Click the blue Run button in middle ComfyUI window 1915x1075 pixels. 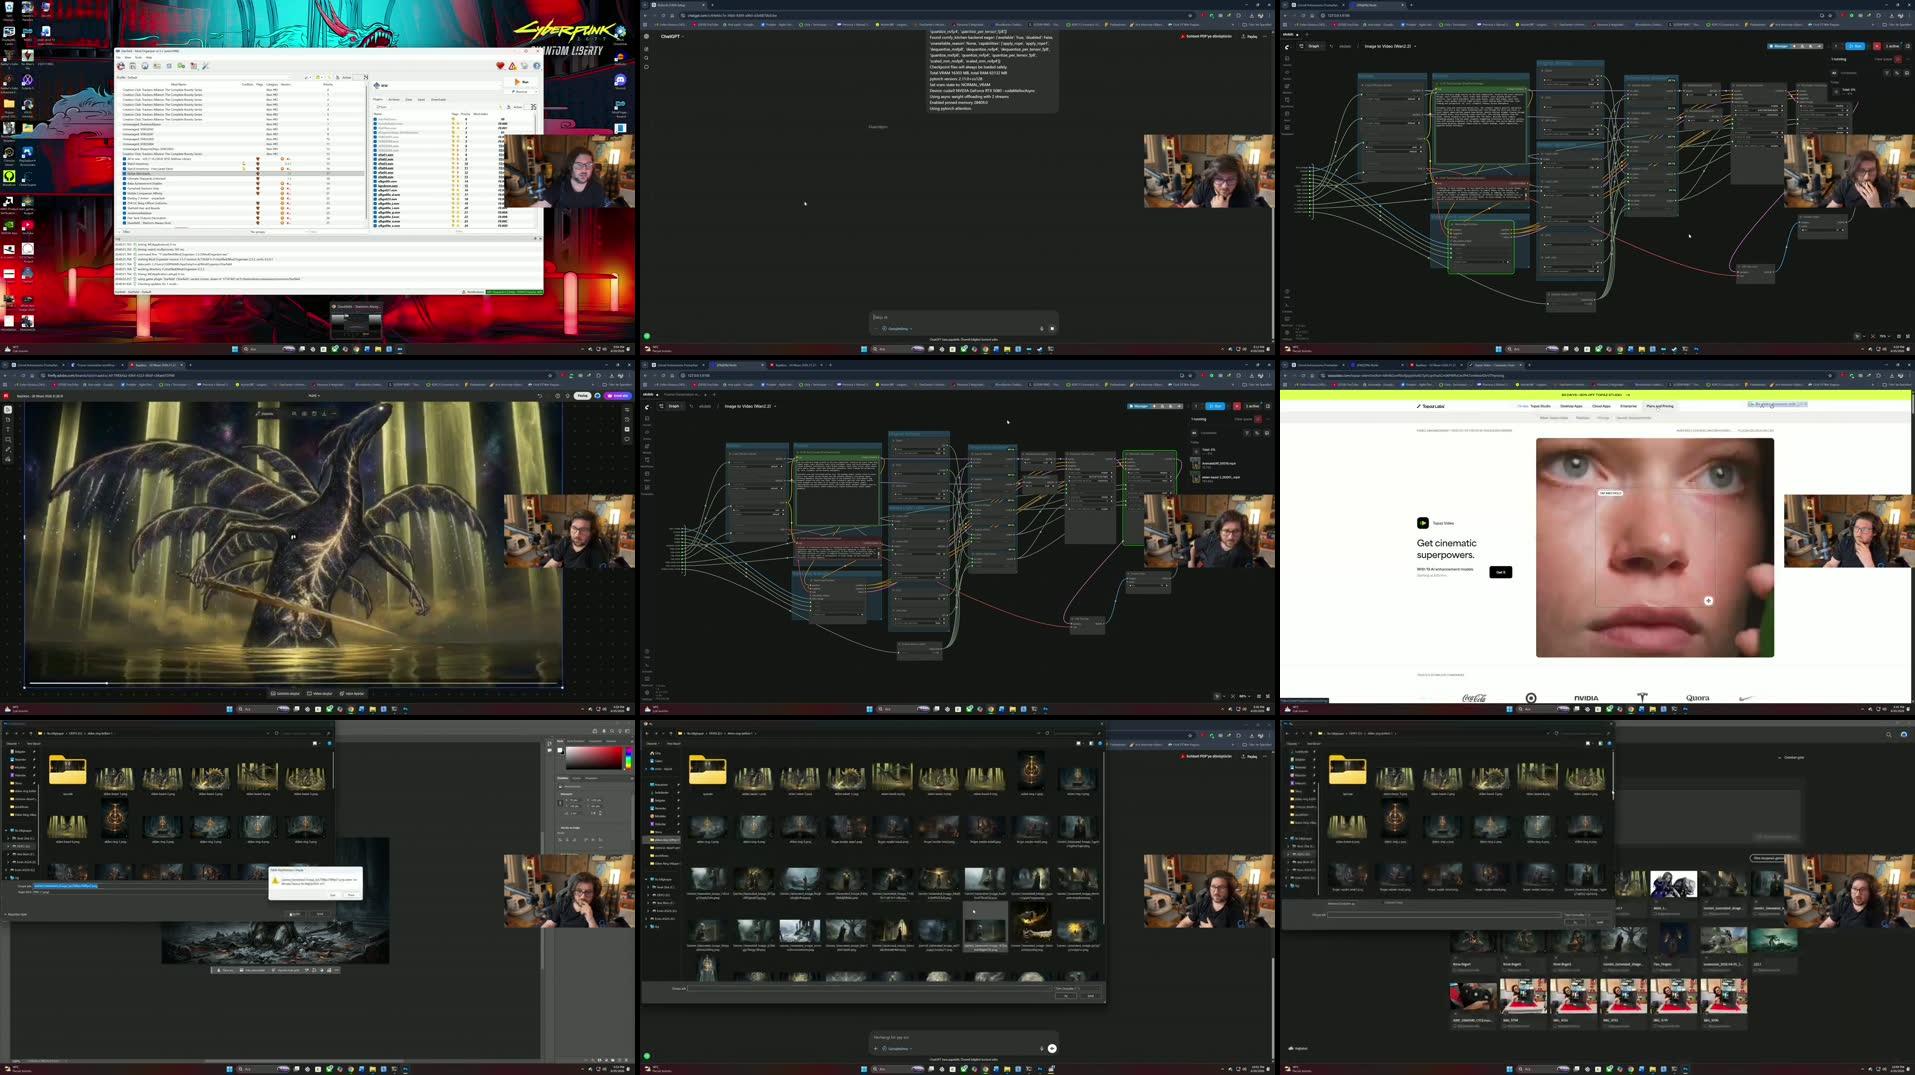tap(1215, 406)
